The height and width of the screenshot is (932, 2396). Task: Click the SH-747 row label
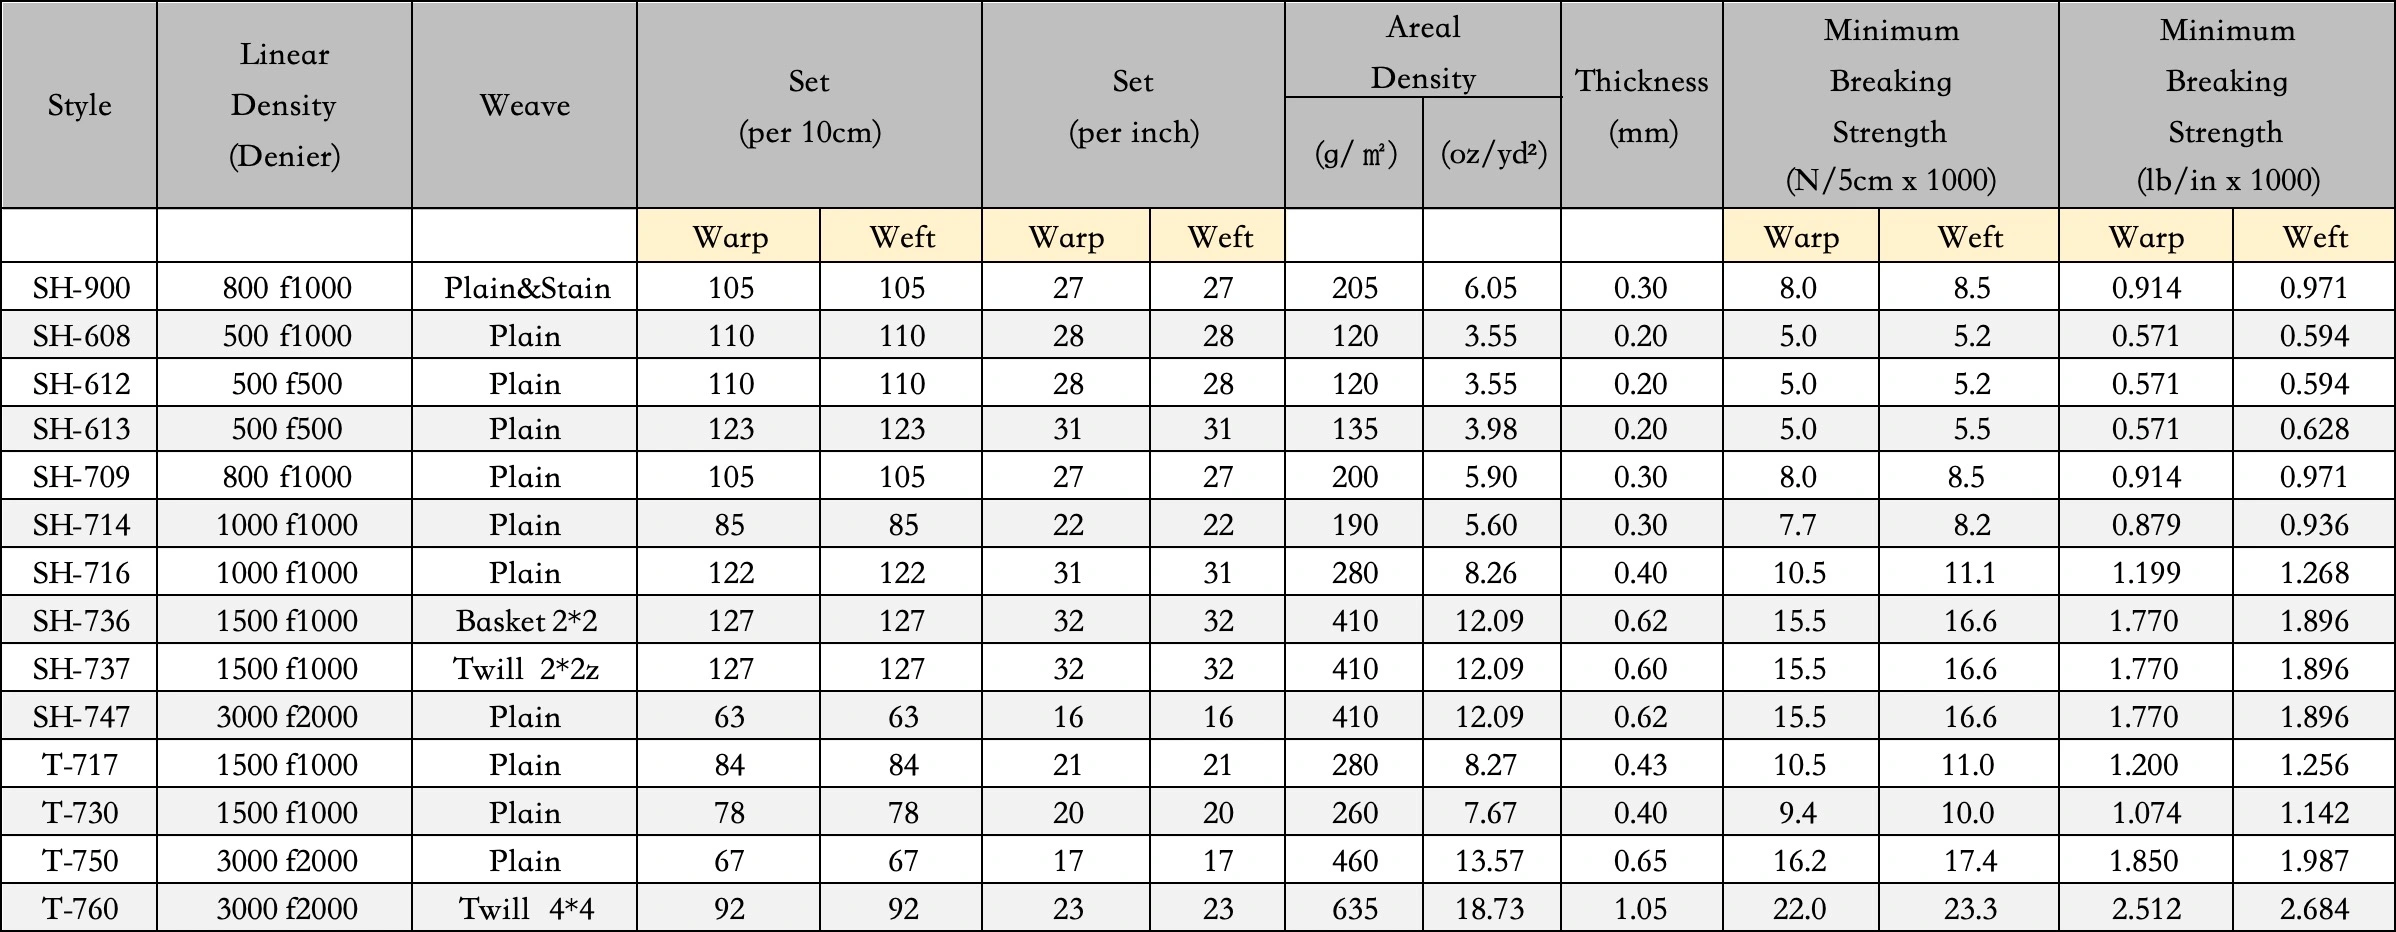tap(79, 716)
